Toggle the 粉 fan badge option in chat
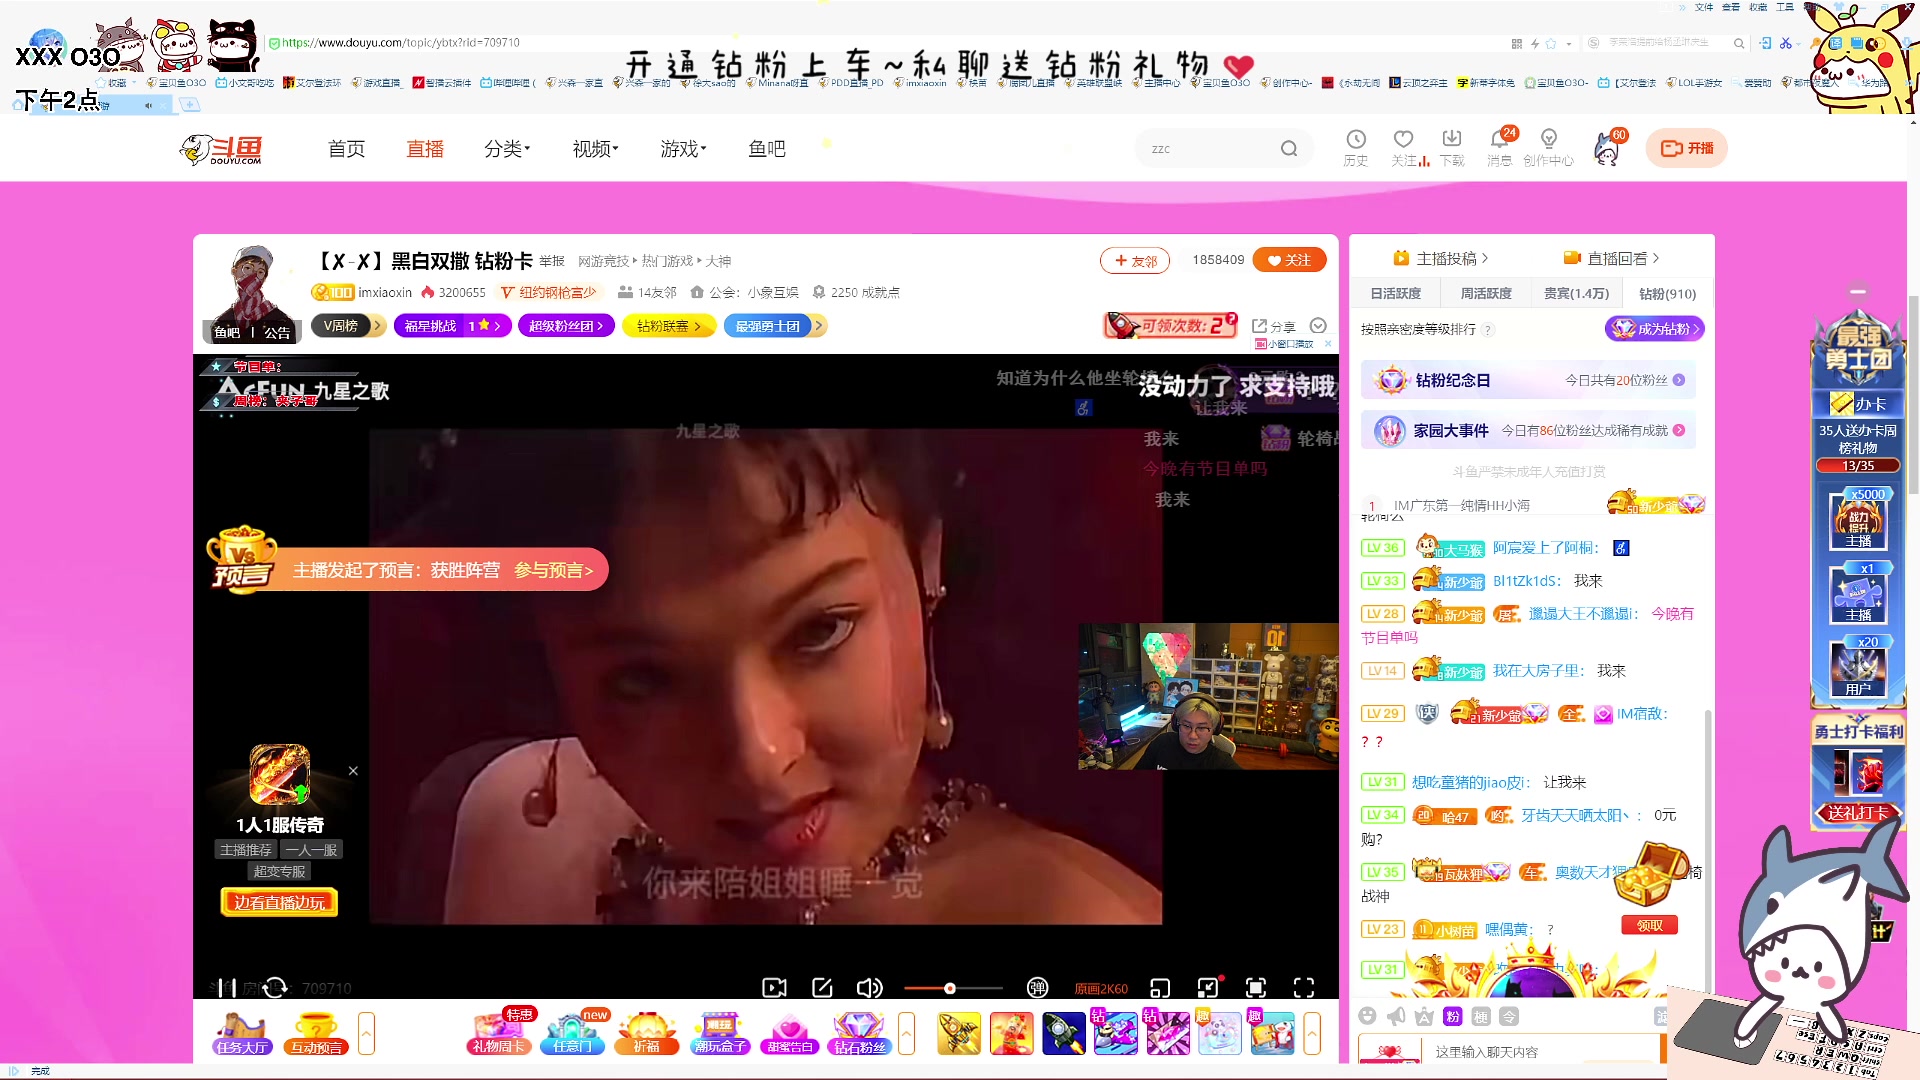The width and height of the screenshot is (1920, 1080). click(x=1452, y=1016)
